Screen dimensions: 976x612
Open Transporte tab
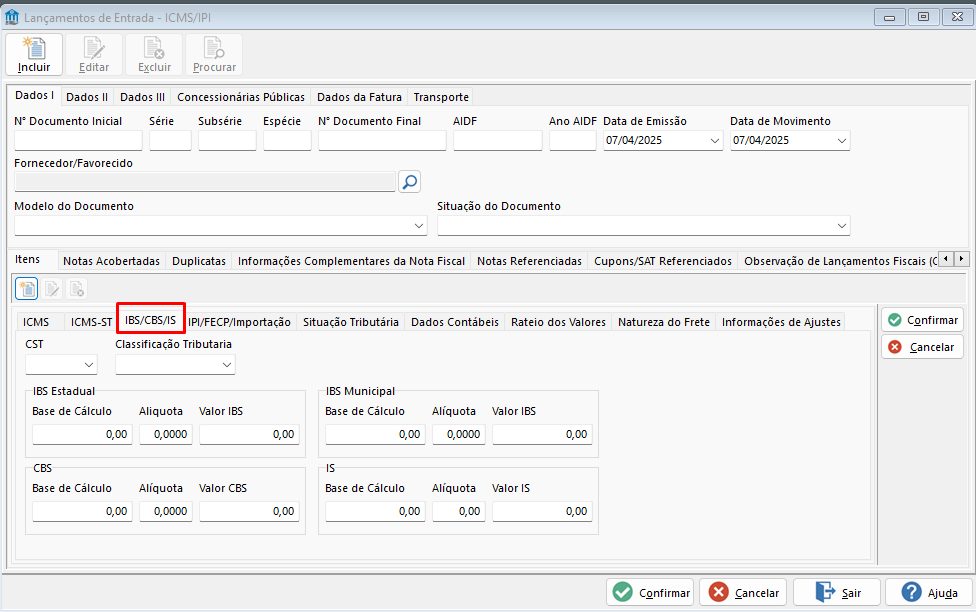coord(441,97)
